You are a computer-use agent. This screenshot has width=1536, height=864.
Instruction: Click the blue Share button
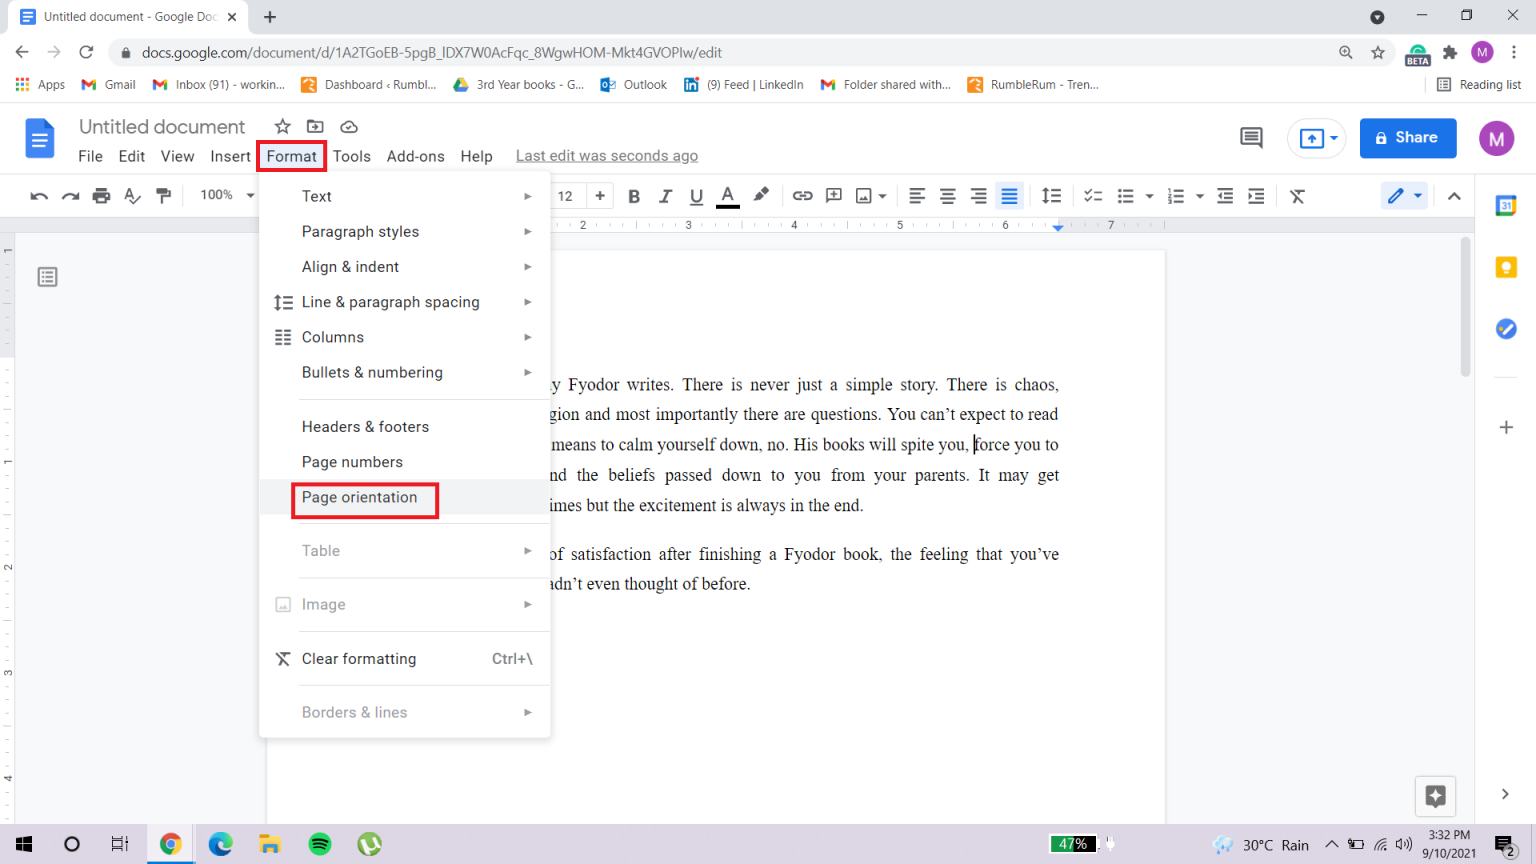[1407, 138]
